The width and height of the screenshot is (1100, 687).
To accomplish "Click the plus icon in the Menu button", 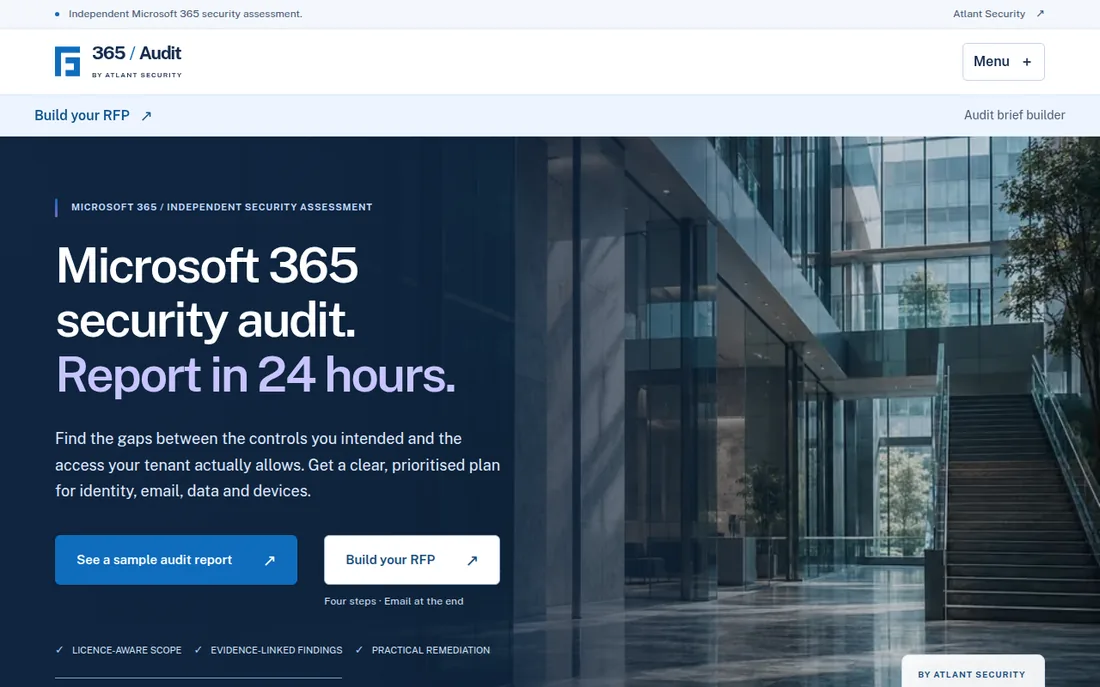I will (1027, 62).
